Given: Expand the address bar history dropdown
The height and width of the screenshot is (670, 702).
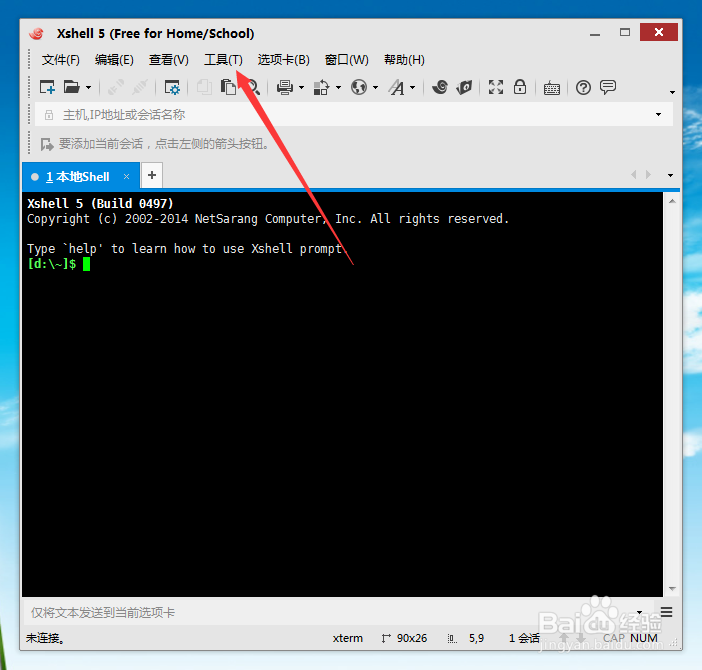Looking at the screenshot, I should 658,115.
